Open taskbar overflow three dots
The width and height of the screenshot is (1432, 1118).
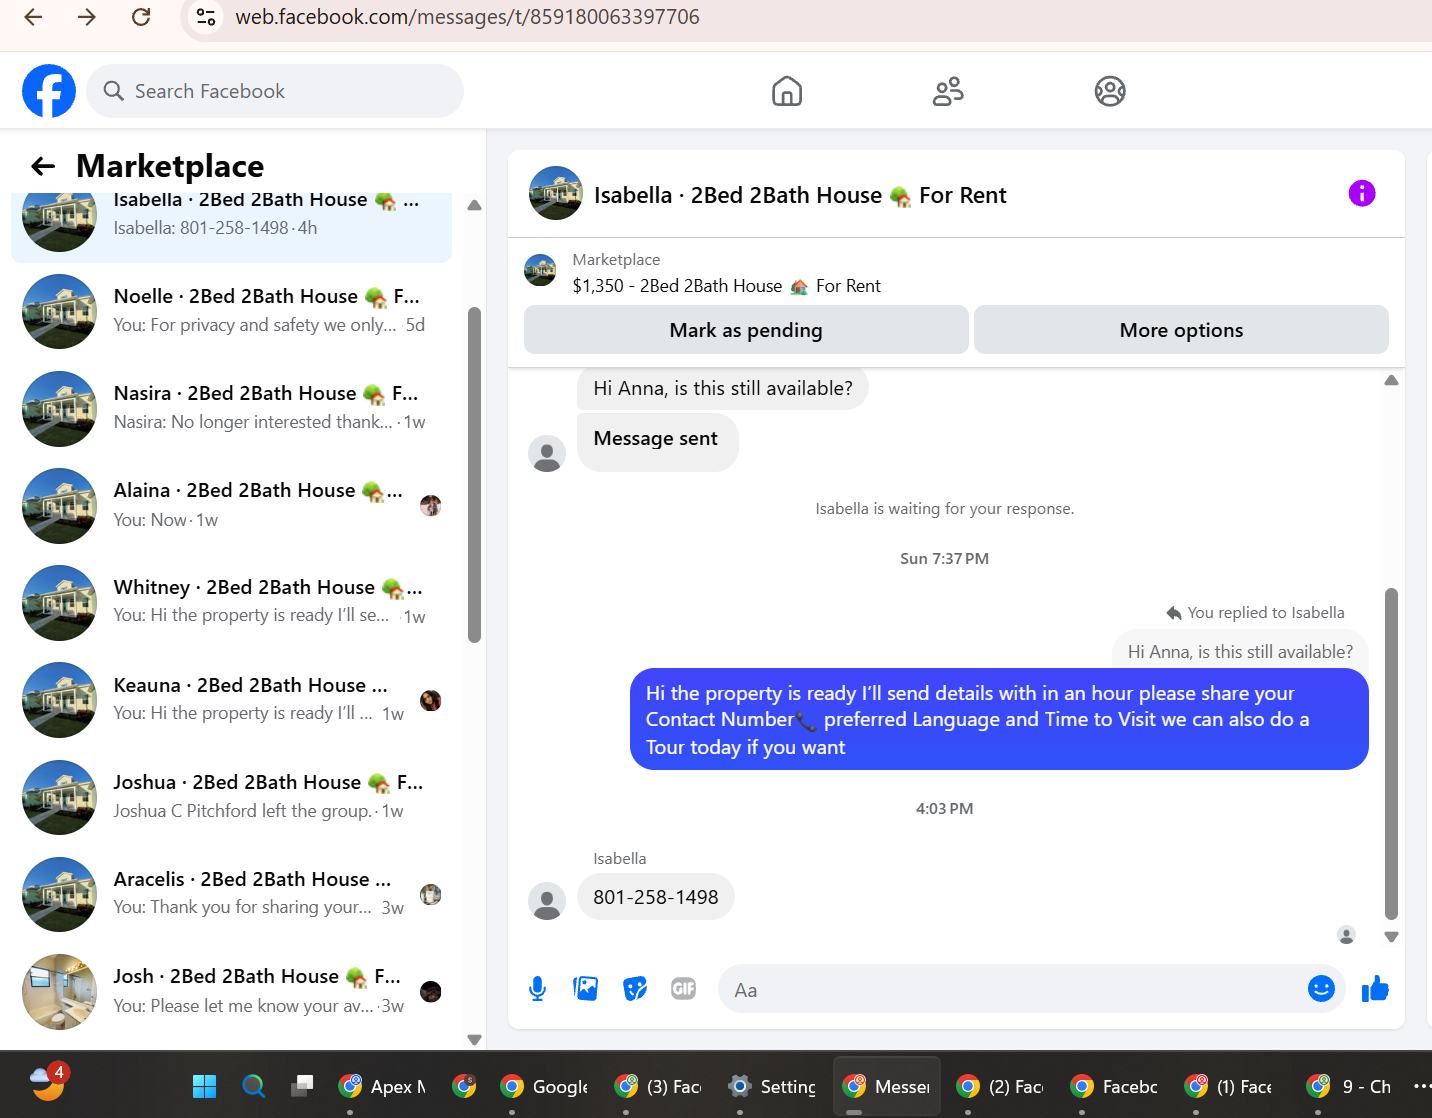click(1422, 1086)
